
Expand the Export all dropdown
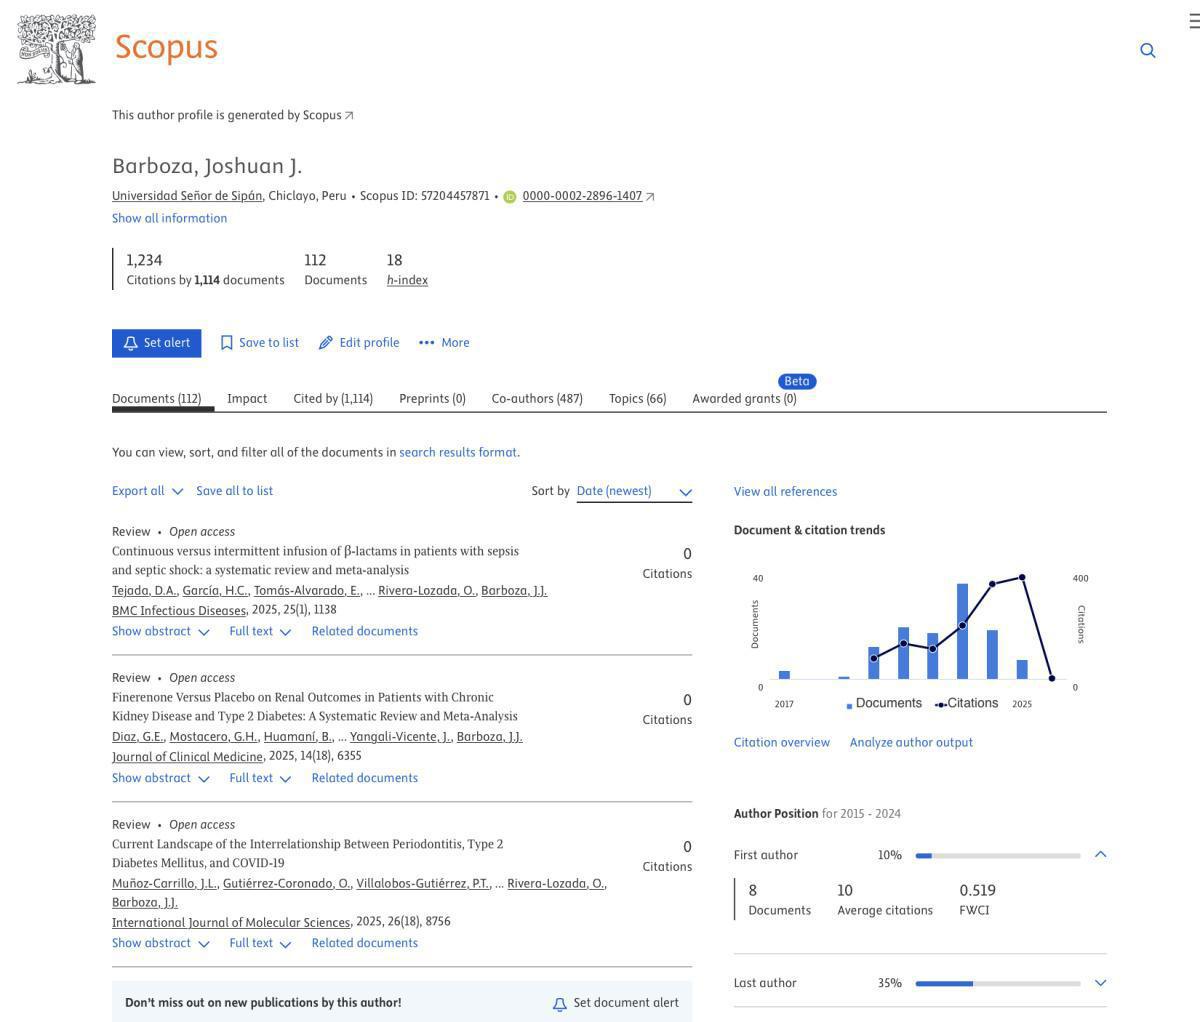[148, 491]
